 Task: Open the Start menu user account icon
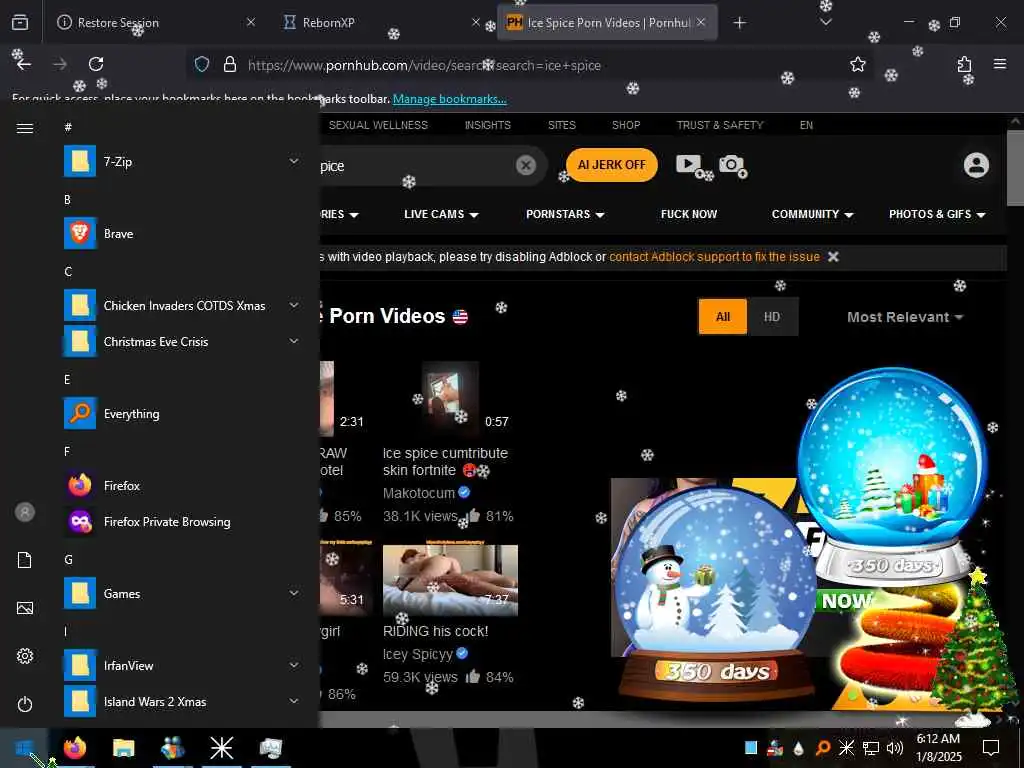pyautogui.click(x=25, y=512)
